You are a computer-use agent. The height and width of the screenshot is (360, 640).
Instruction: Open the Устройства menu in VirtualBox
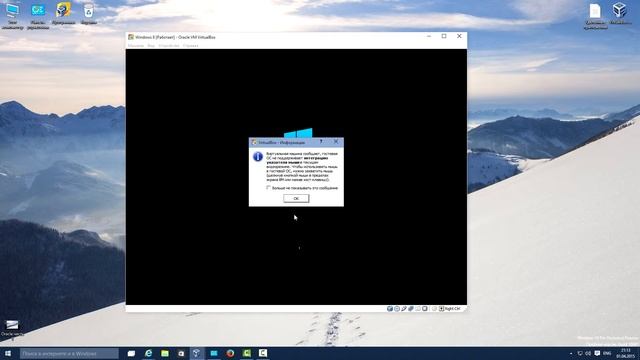pos(169,46)
